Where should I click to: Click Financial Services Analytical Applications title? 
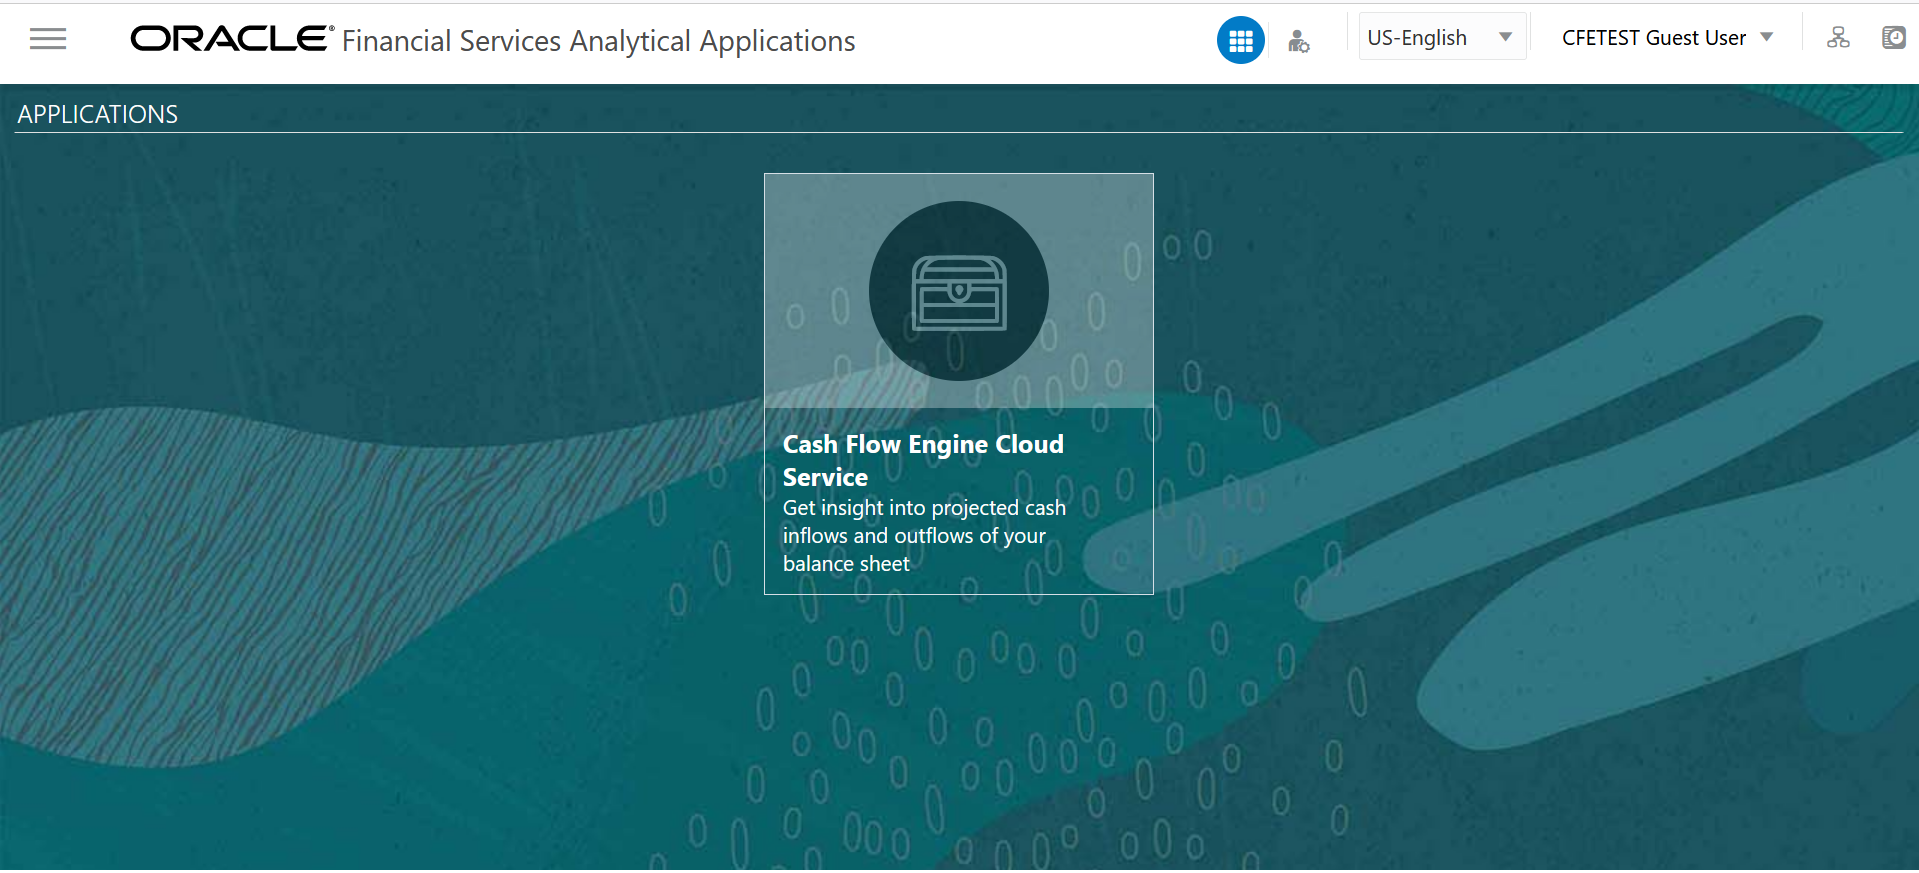(598, 41)
